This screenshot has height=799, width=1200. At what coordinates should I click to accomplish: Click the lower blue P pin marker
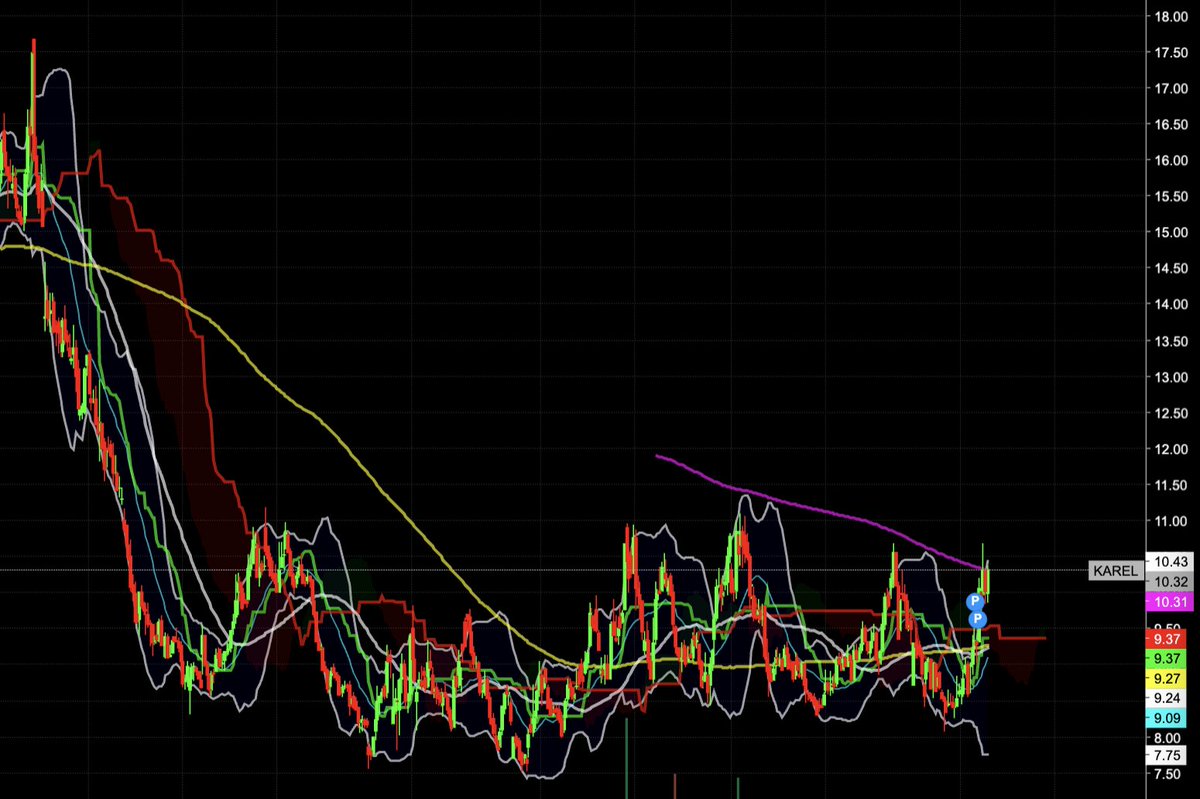(x=978, y=619)
